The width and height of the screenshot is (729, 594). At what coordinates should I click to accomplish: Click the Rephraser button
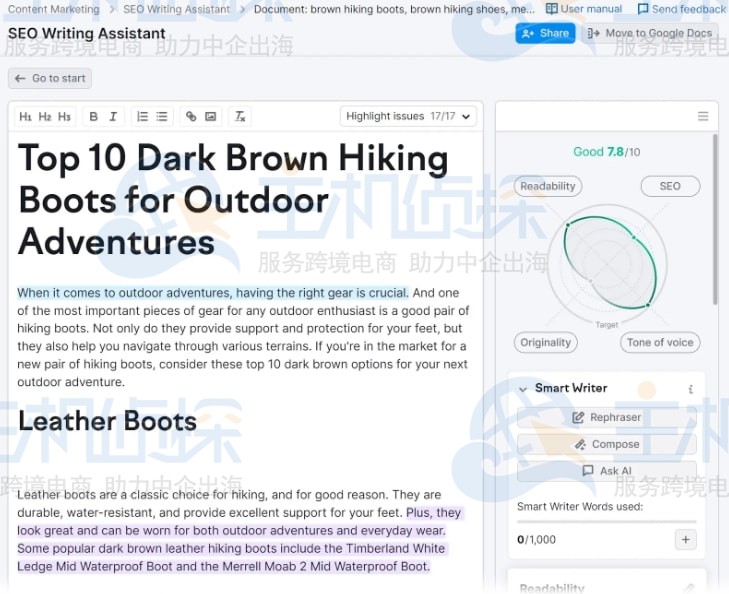(606, 417)
